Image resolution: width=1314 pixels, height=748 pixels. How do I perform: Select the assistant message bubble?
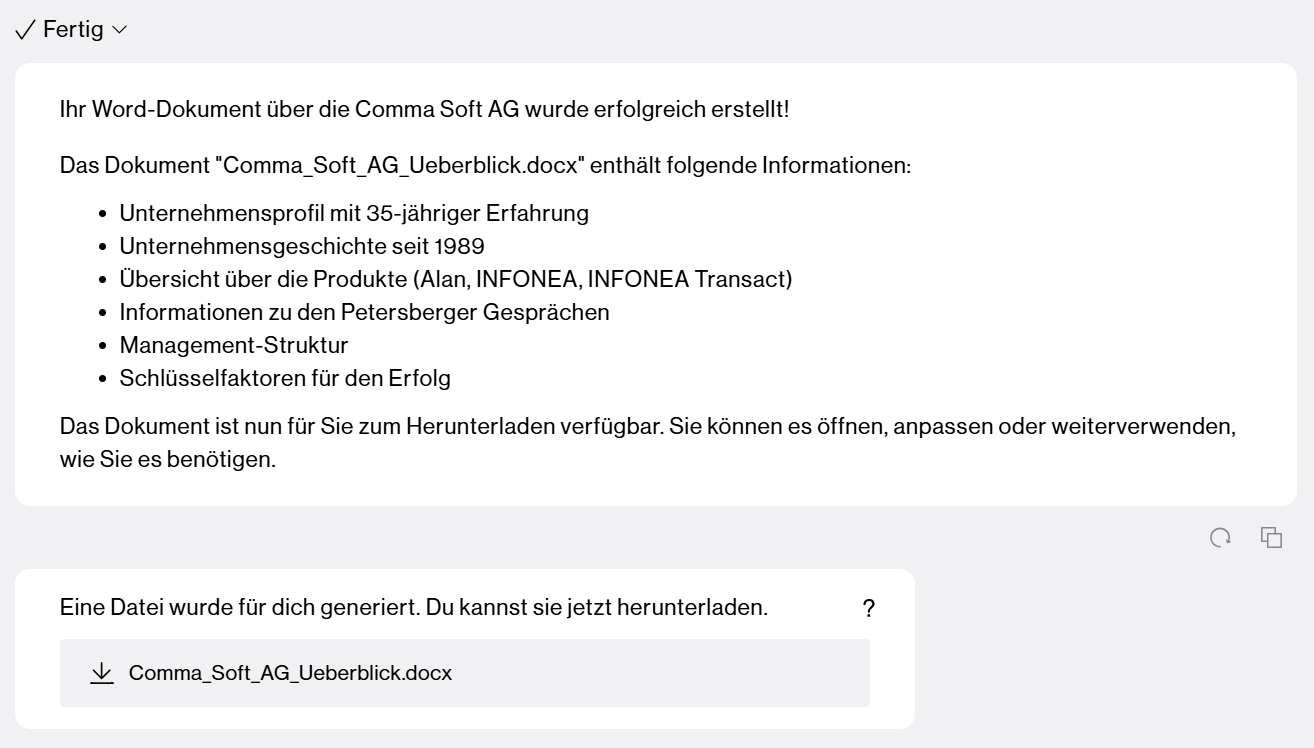coord(657,285)
